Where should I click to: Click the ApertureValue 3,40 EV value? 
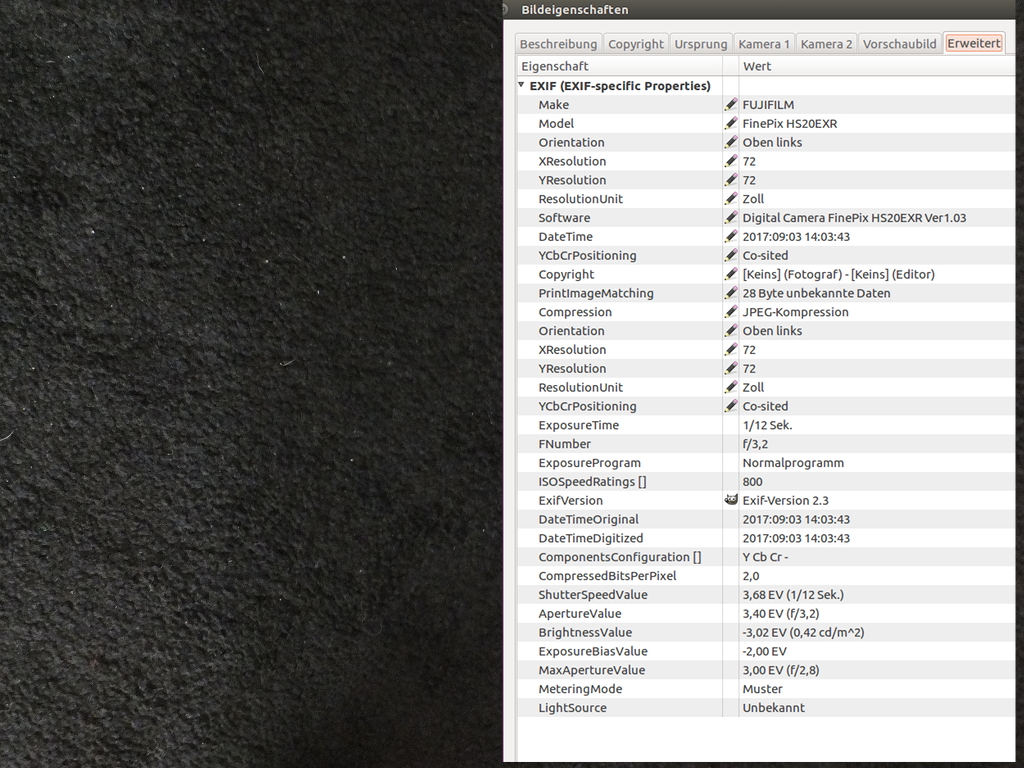[780, 613]
